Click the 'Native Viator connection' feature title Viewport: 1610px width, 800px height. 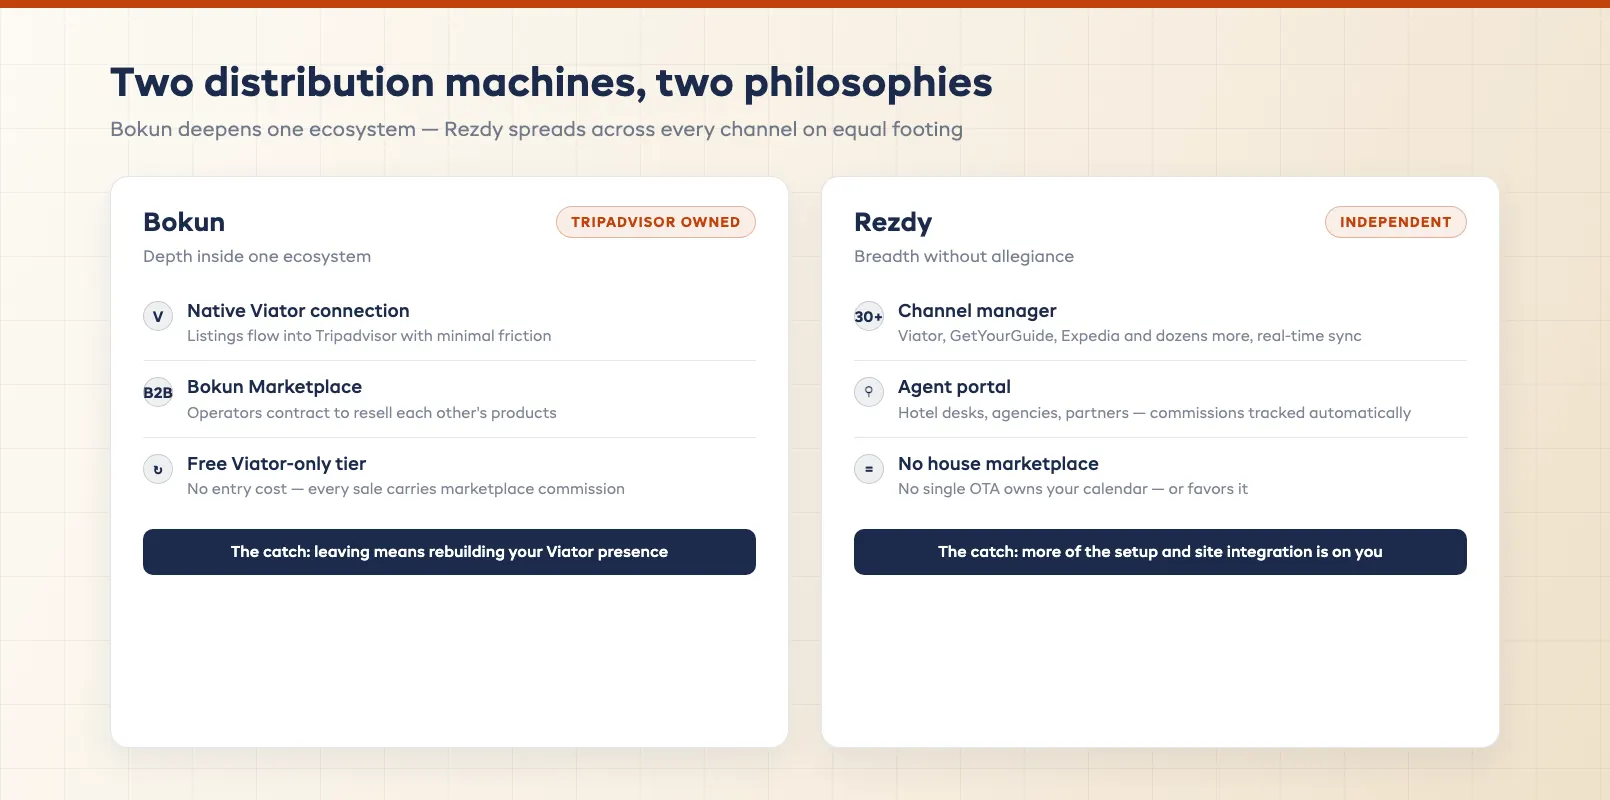[x=298, y=311]
